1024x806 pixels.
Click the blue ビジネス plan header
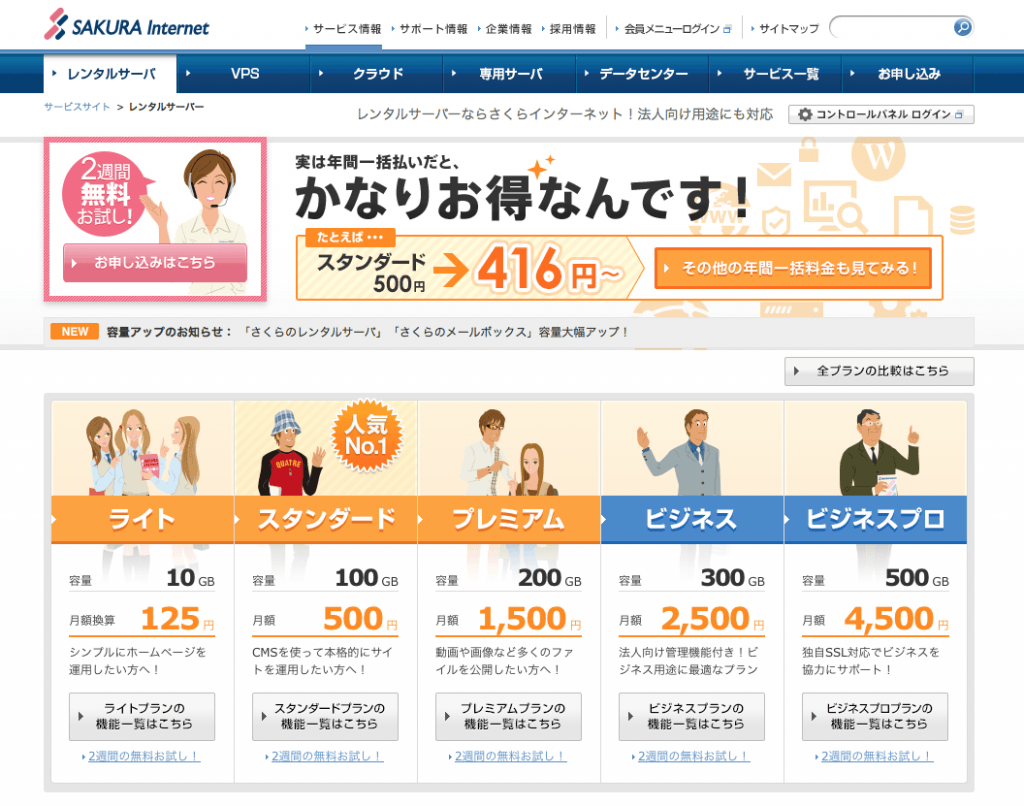692,519
